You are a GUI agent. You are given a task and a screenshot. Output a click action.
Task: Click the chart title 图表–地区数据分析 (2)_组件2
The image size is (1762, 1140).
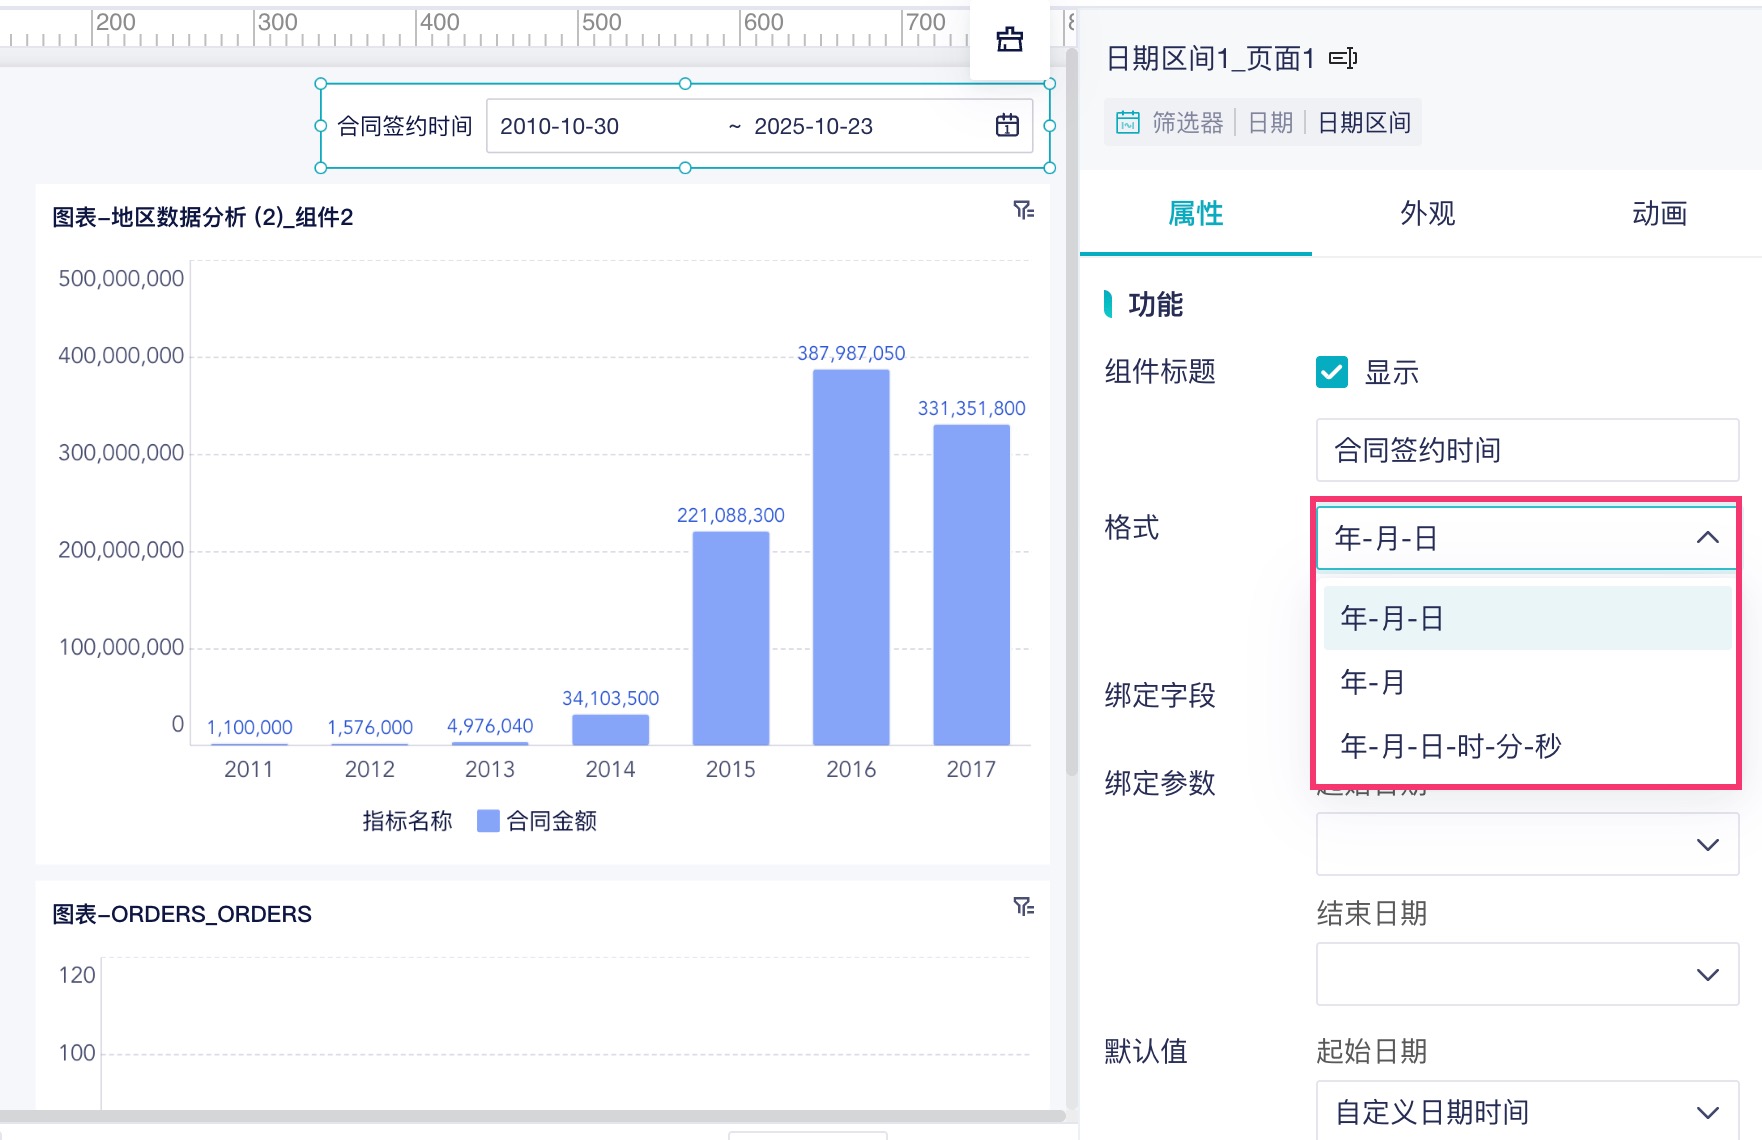tap(202, 217)
